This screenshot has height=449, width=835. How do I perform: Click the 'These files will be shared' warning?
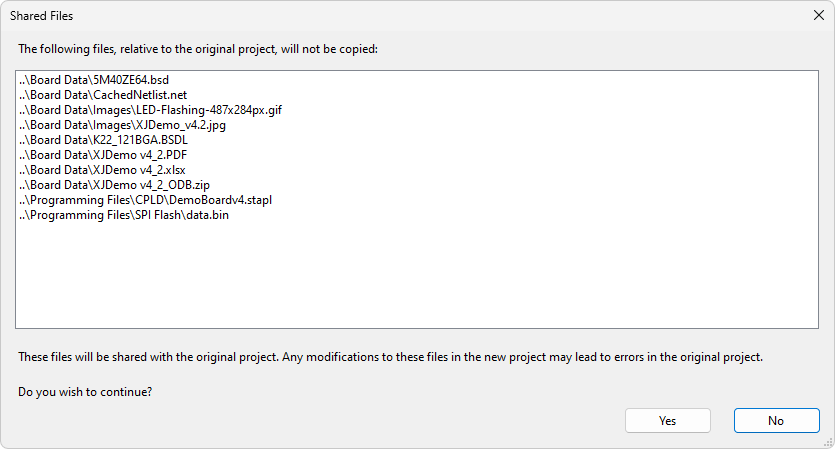390,357
